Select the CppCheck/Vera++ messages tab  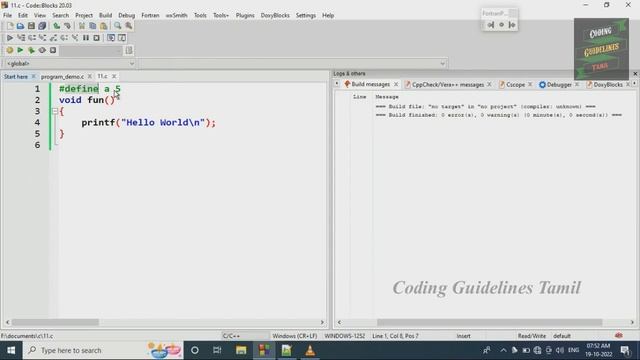tap(447, 84)
